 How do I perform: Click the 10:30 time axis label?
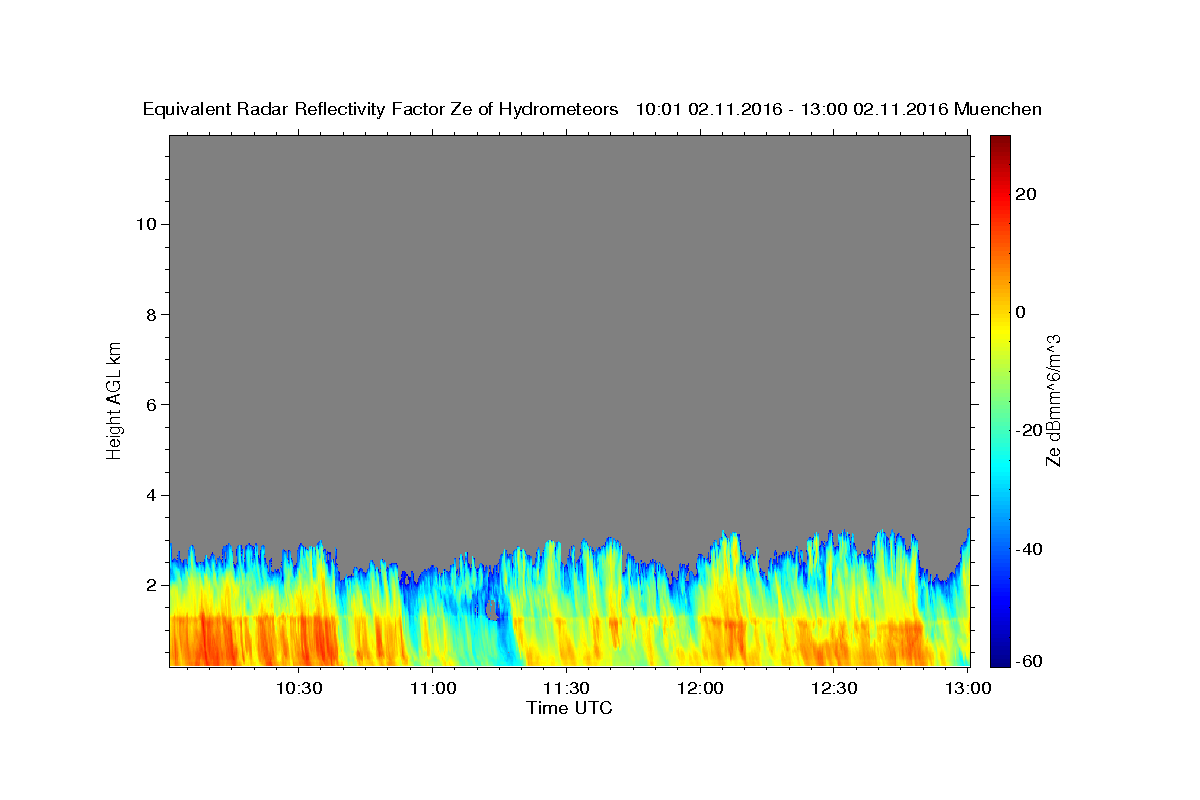tap(299, 688)
